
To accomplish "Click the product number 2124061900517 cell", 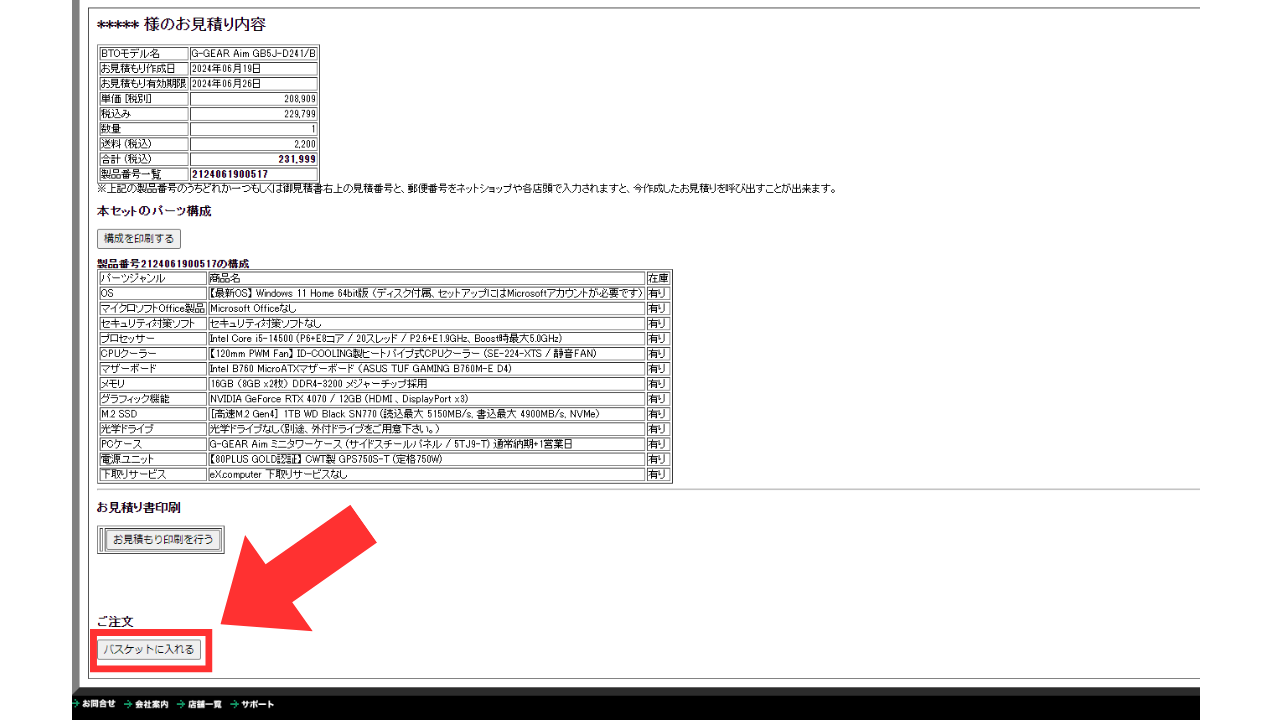I will [253, 174].
